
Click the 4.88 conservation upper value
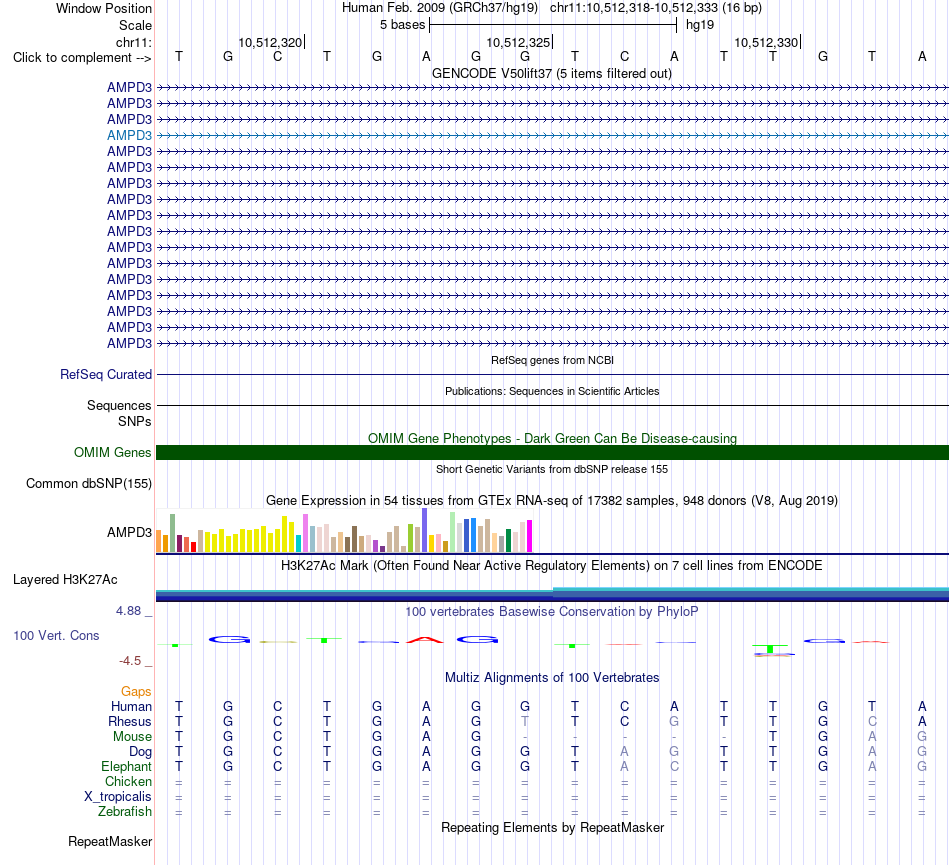click(129, 611)
